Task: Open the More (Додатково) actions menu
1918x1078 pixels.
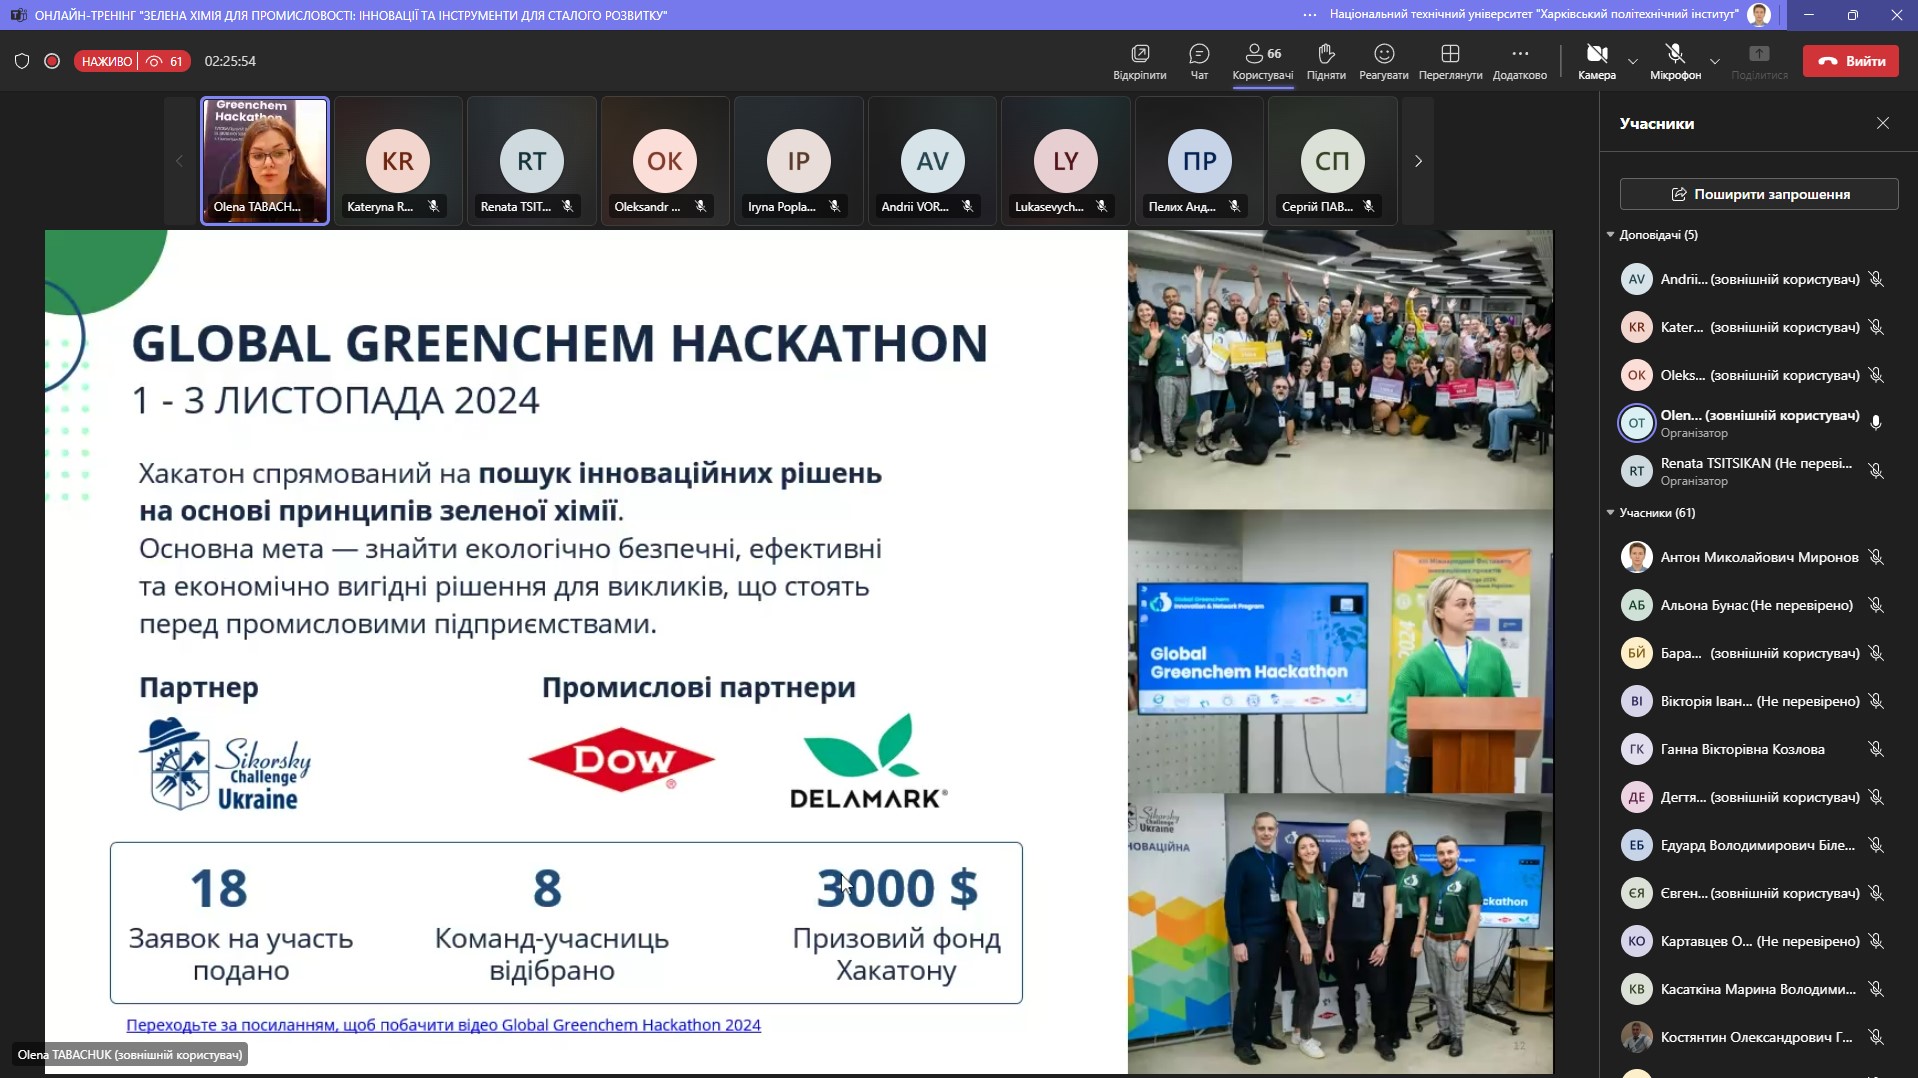Action: (x=1519, y=61)
